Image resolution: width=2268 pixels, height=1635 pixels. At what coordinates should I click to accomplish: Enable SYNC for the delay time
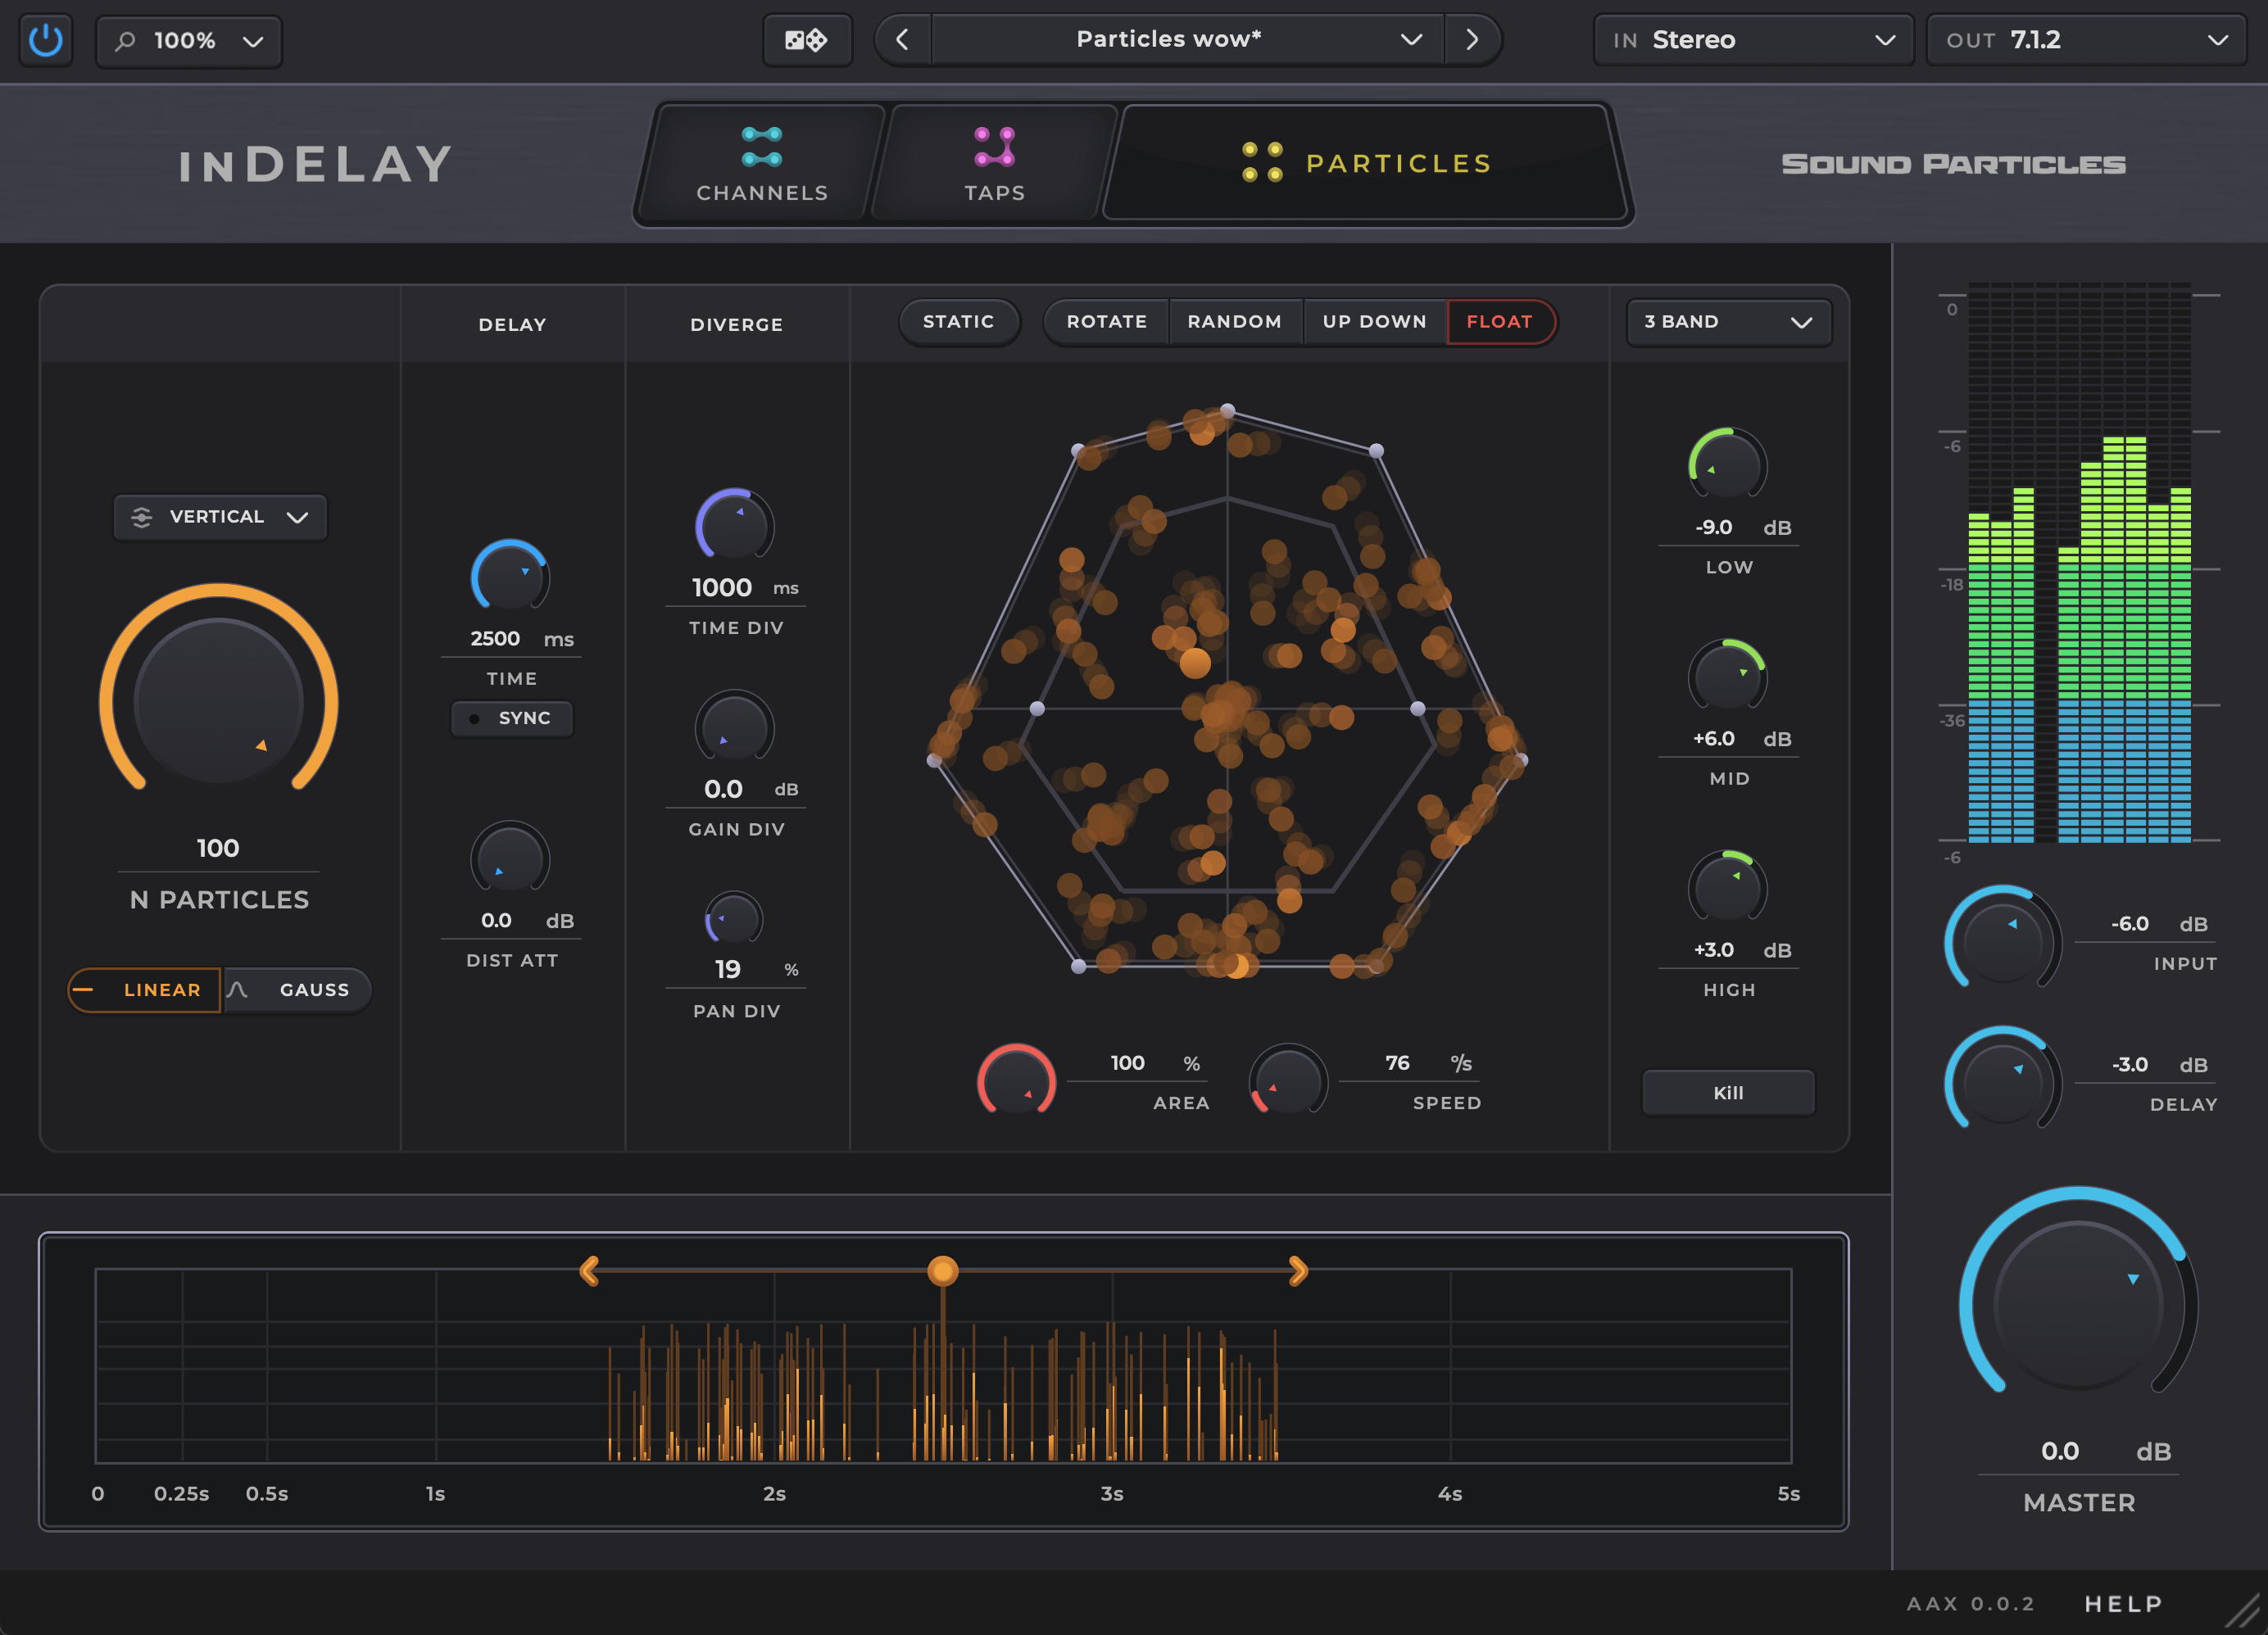(x=512, y=718)
